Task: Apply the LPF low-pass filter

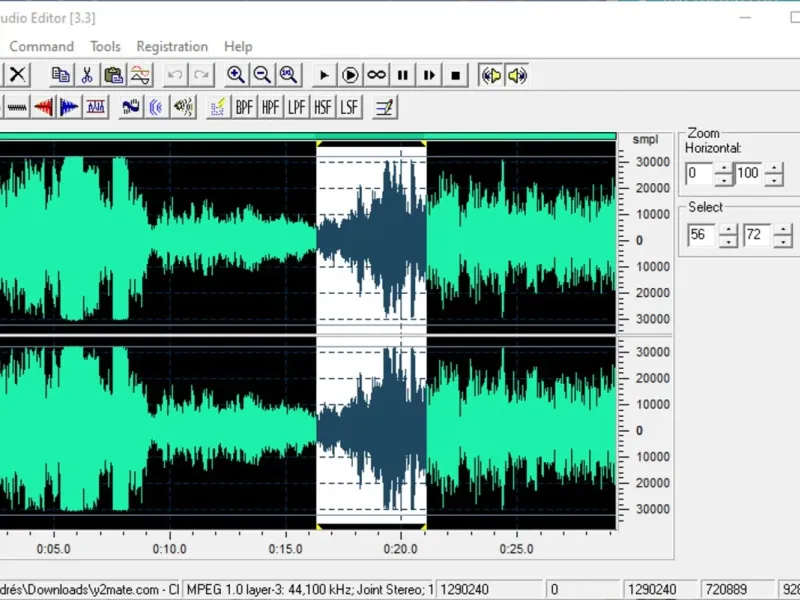Action: click(296, 107)
